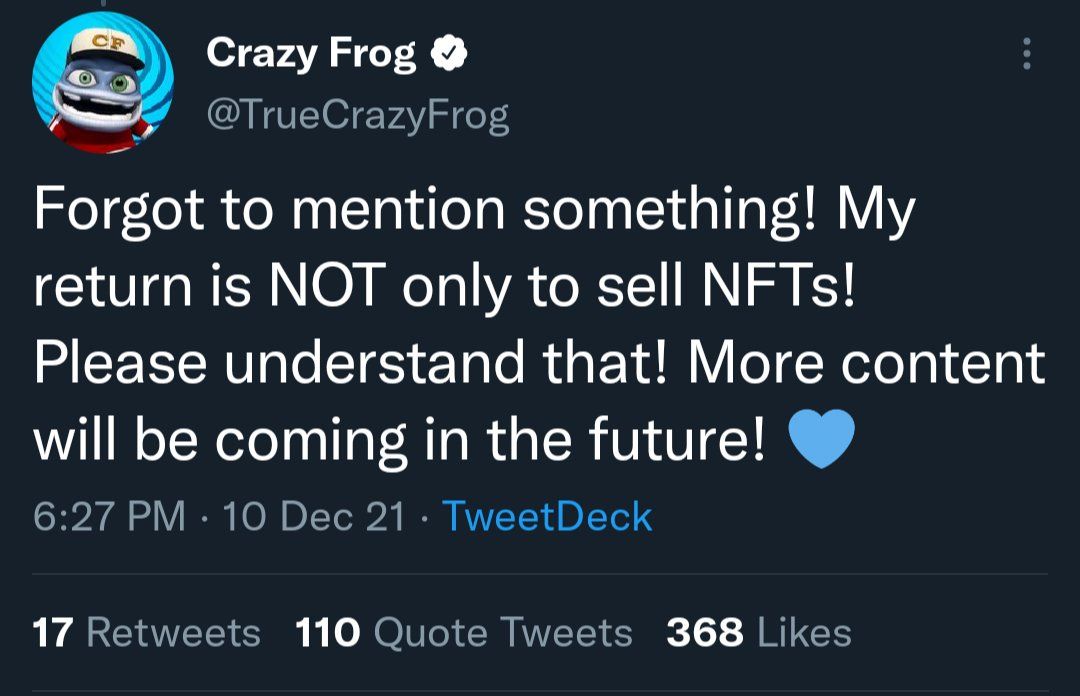Open the Crazy Frog profile avatar
Viewport: 1080px width, 696px height.
click(x=103, y=82)
